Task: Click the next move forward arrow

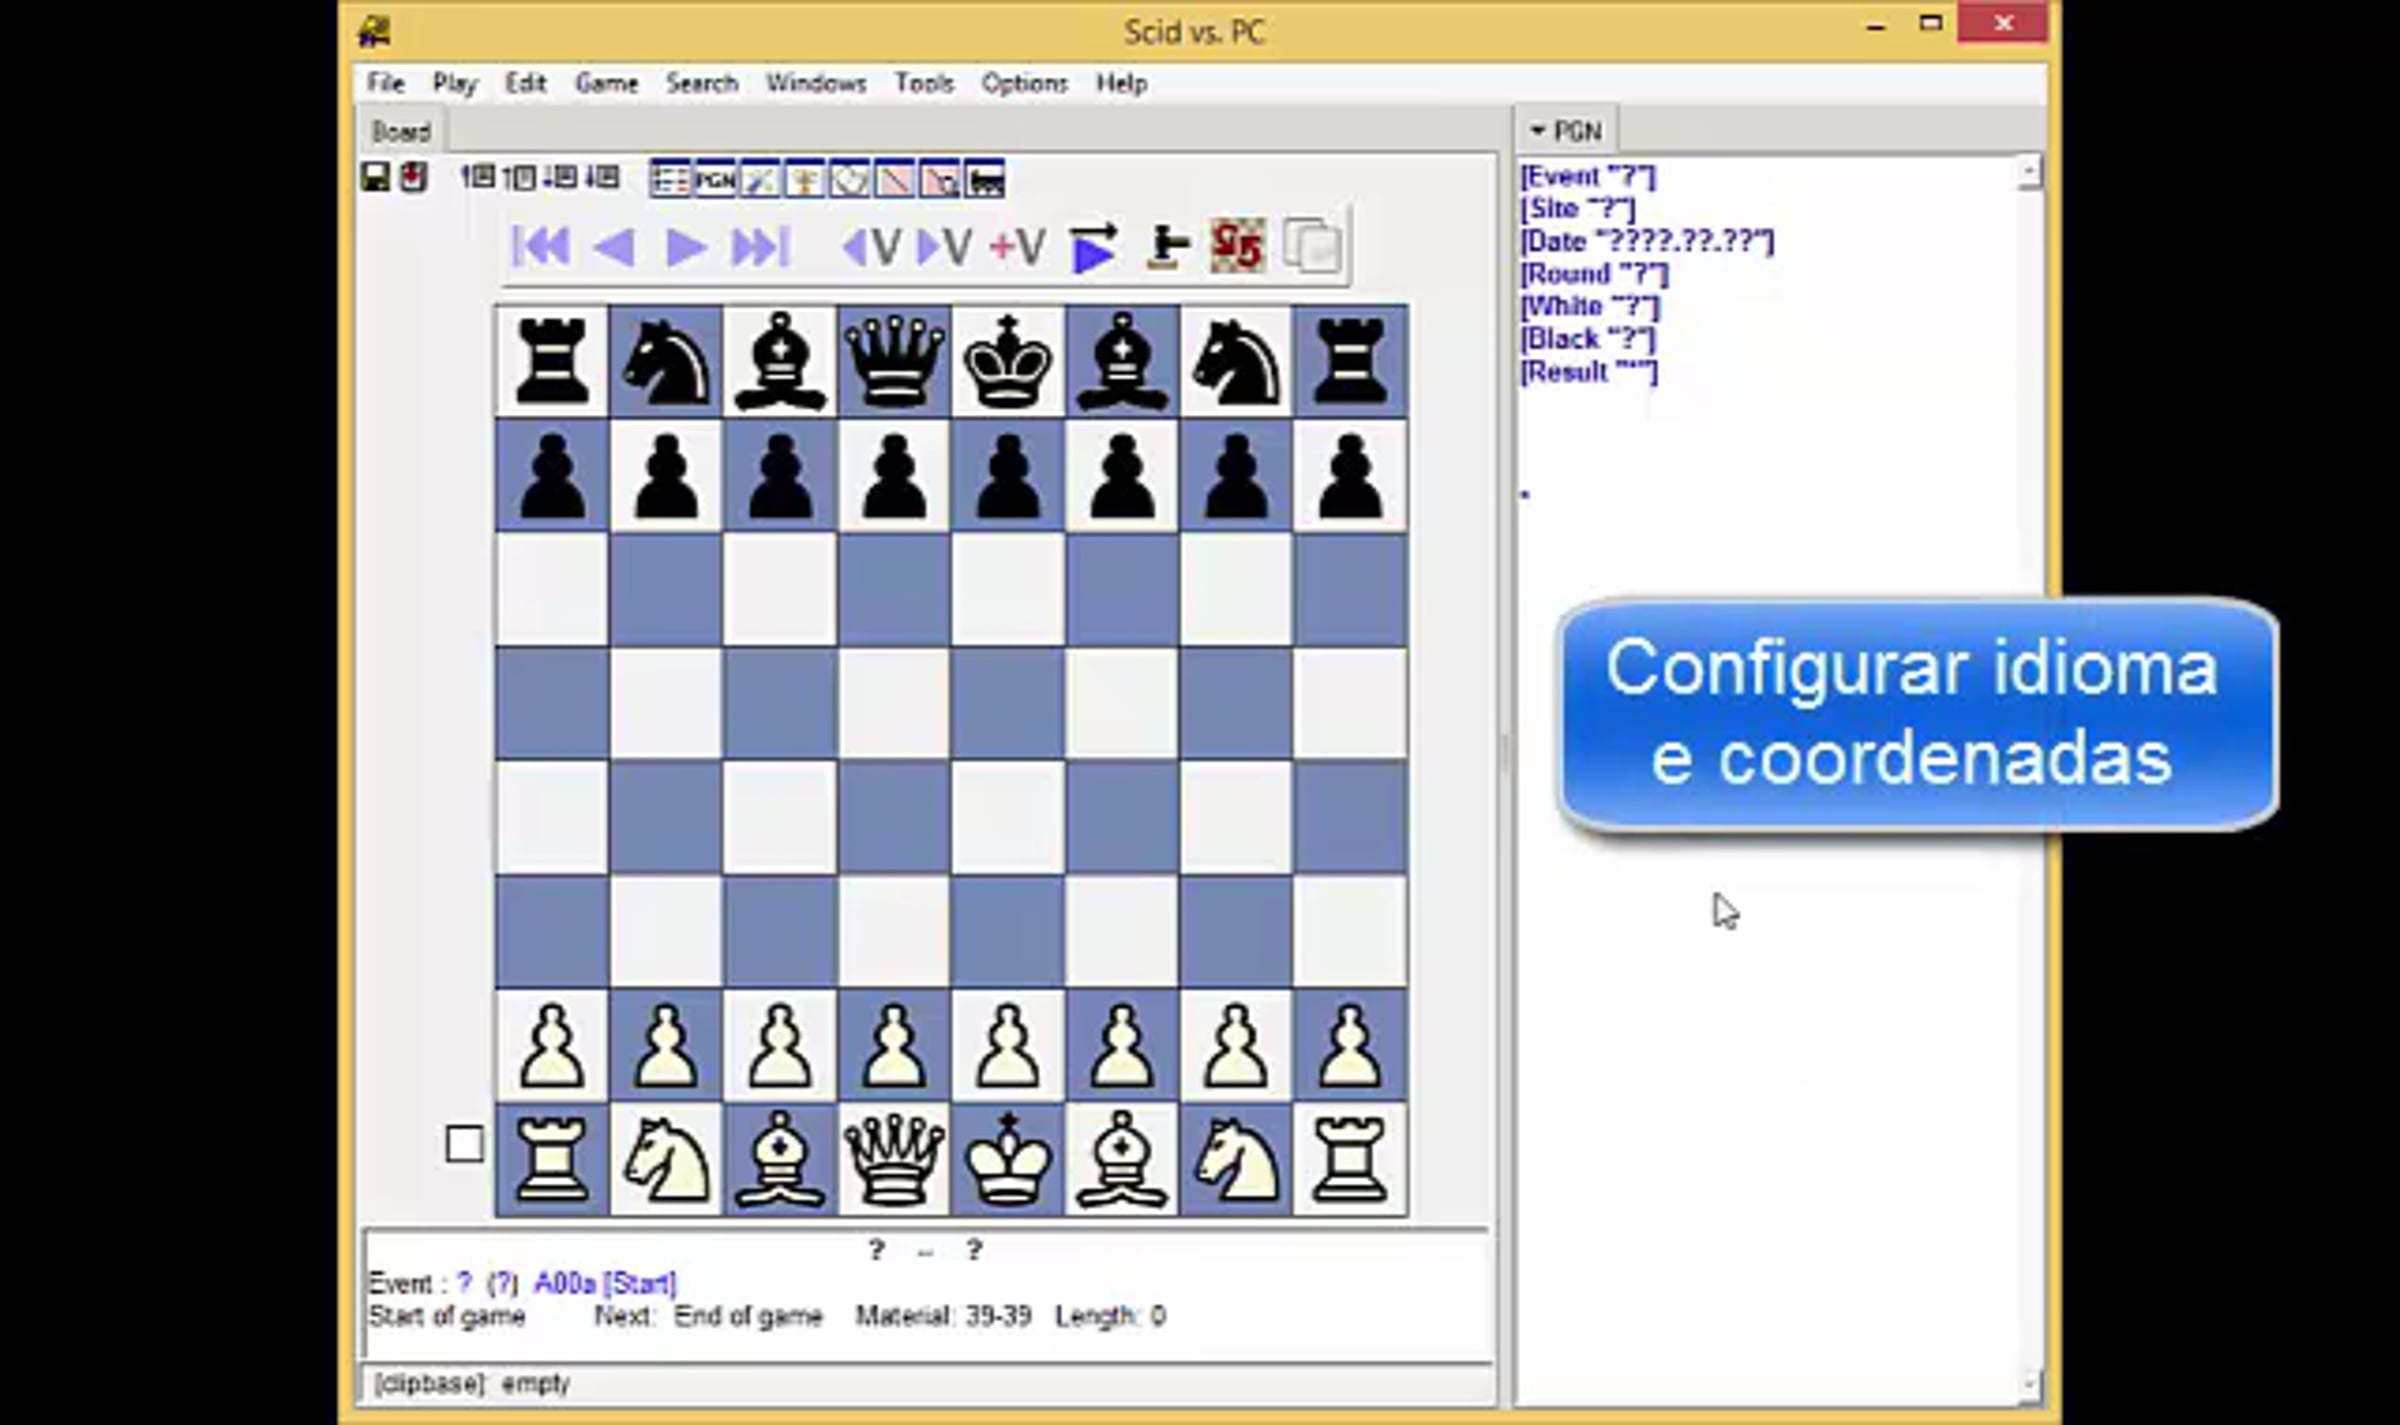Action: click(x=686, y=246)
